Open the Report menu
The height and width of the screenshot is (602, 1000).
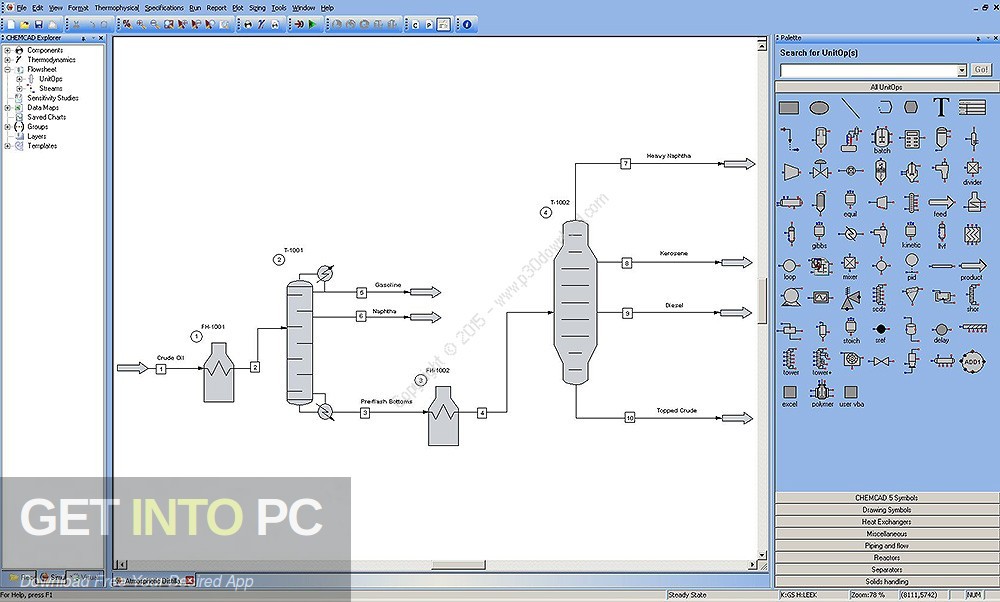tap(216, 8)
